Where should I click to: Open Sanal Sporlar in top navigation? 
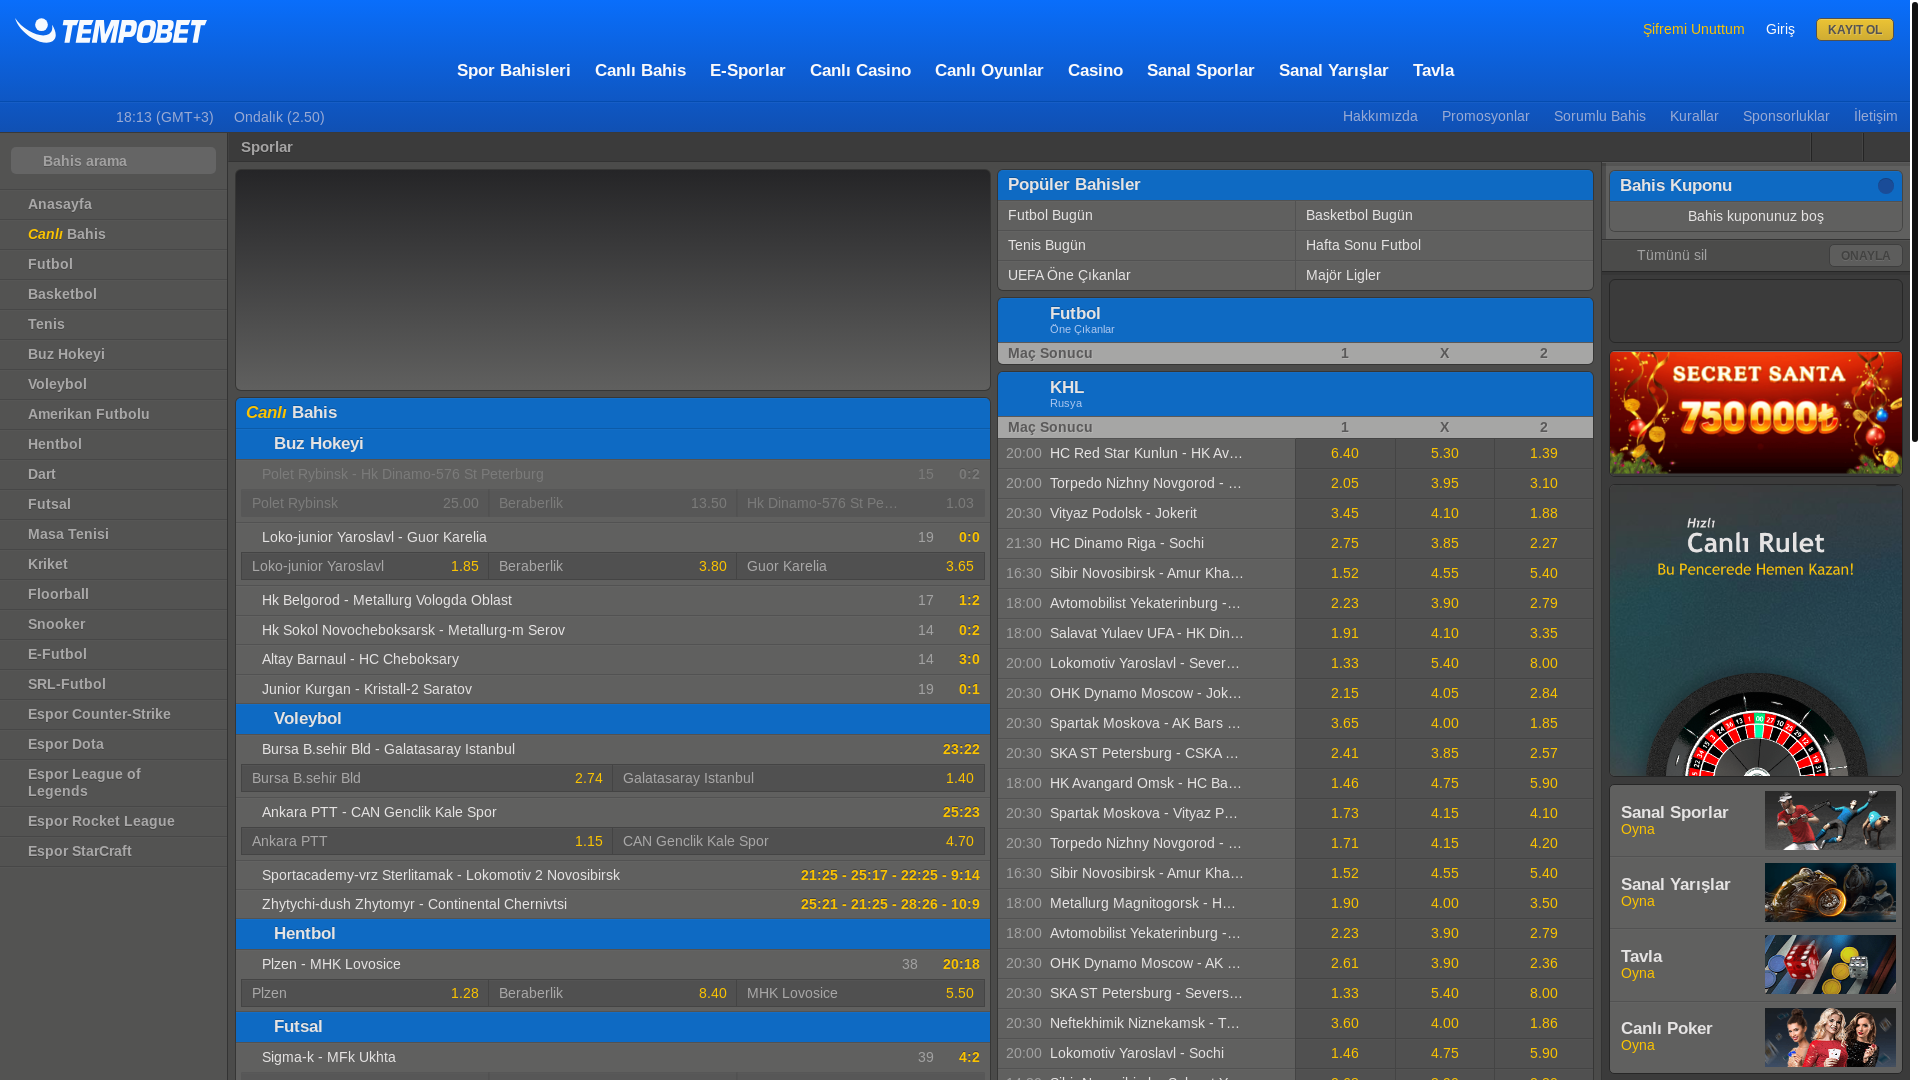click(x=1200, y=71)
